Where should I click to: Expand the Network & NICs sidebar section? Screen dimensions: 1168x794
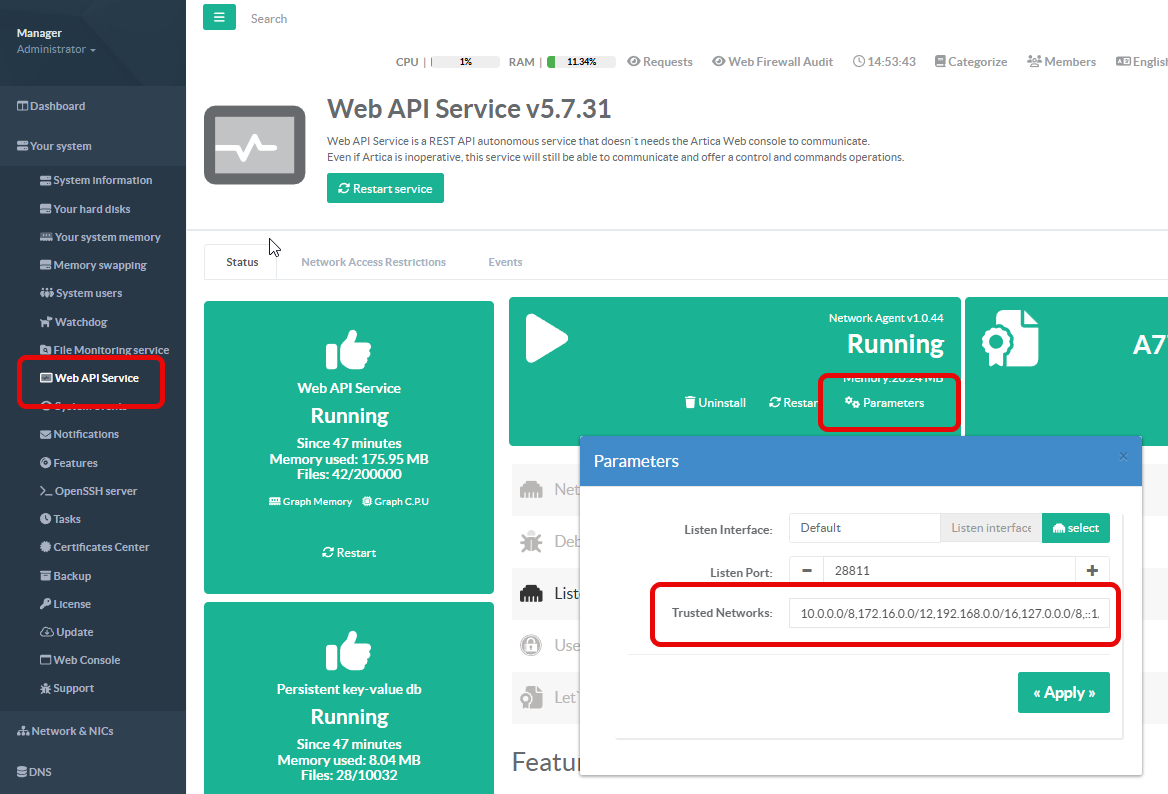[66, 731]
